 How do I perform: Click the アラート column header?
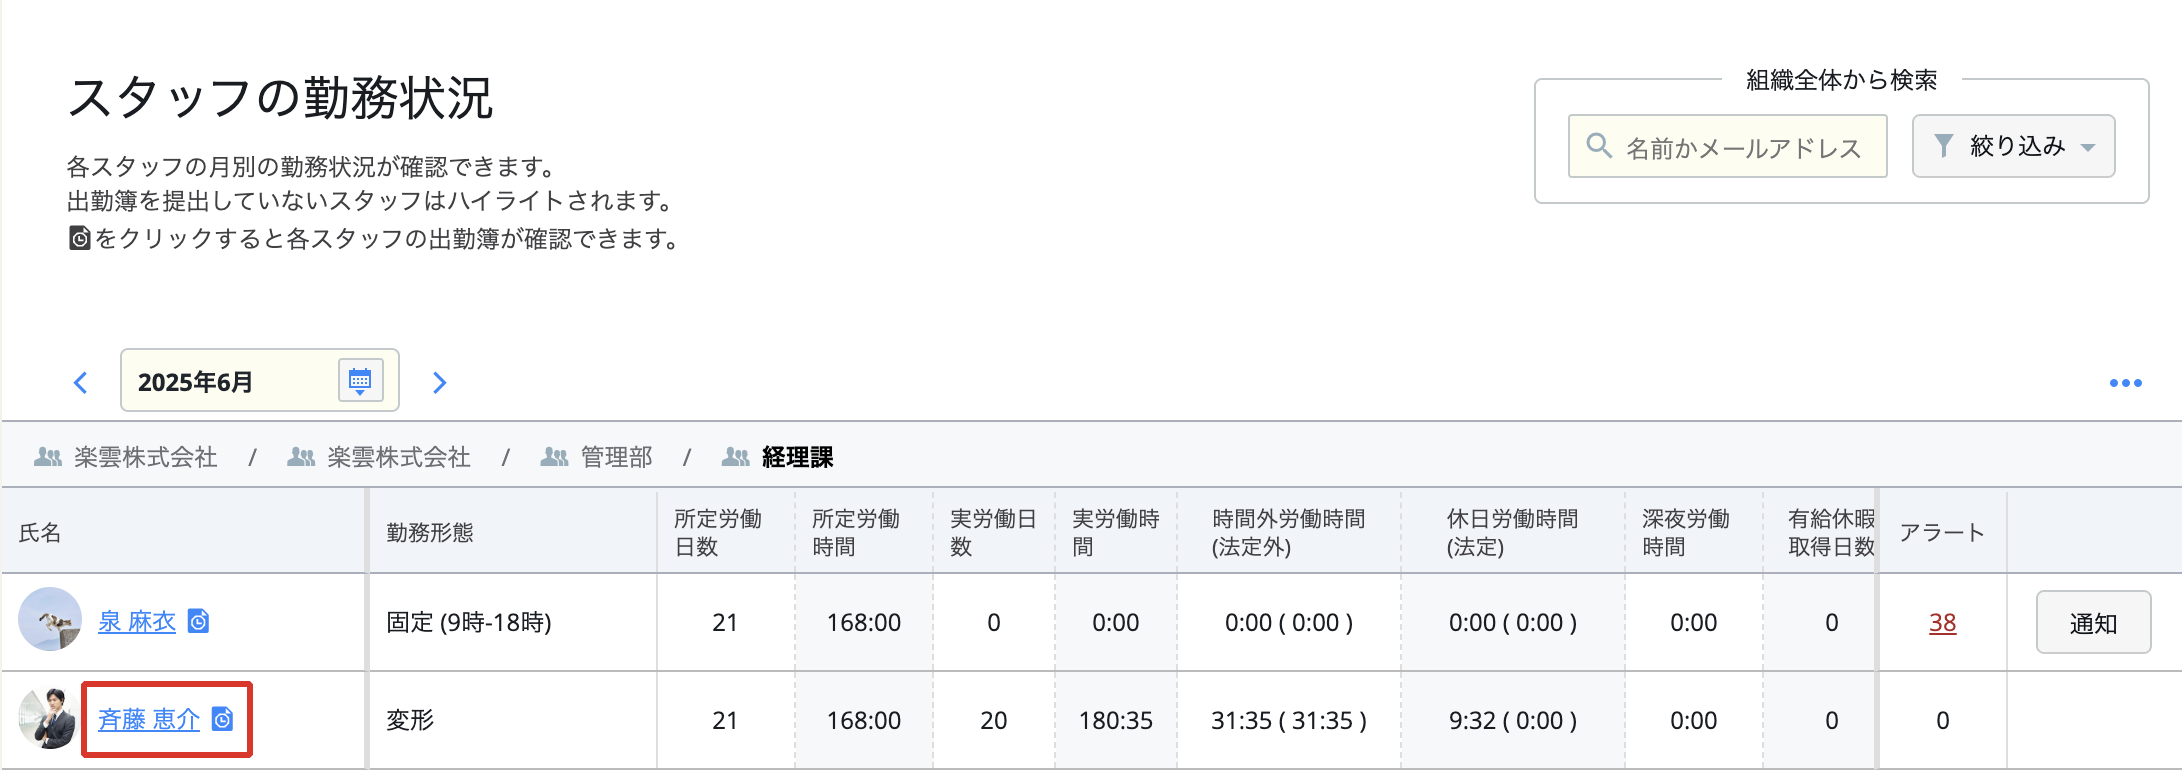1941,533
